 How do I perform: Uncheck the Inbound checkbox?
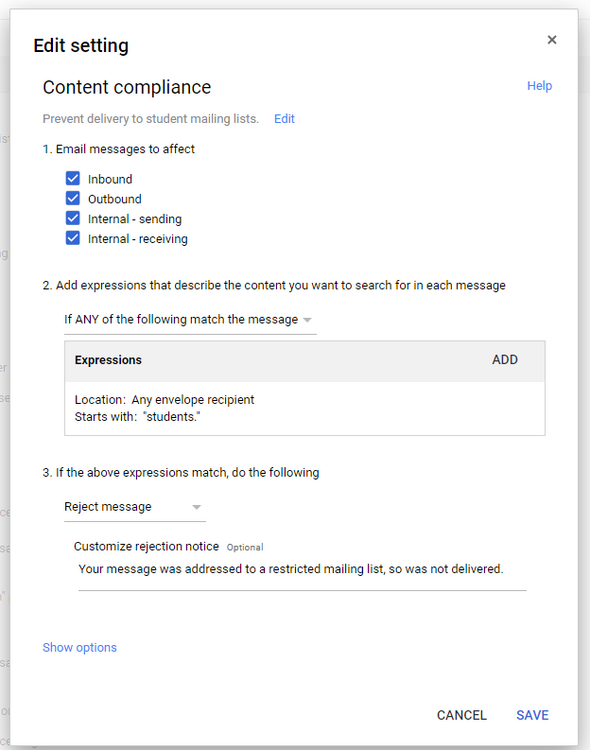[x=73, y=178]
